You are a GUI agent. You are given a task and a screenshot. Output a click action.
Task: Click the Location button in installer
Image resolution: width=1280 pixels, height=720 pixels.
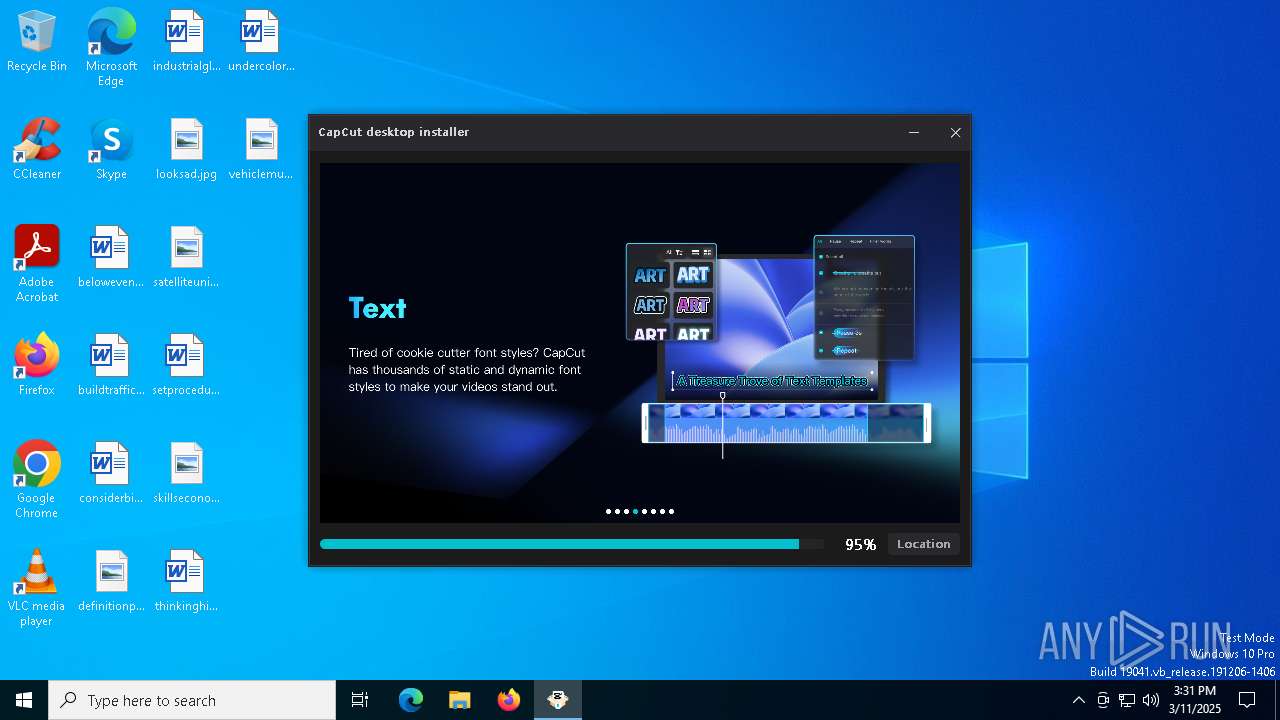tap(923, 544)
